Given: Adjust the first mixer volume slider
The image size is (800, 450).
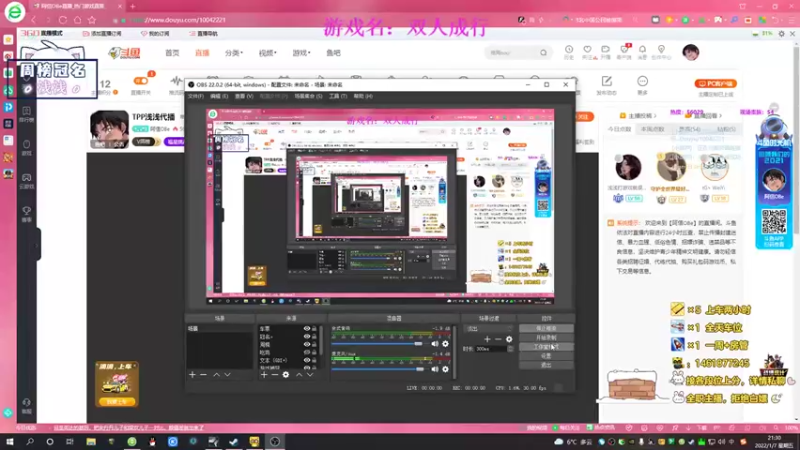Looking at the screenshot, I should (378, 344).
